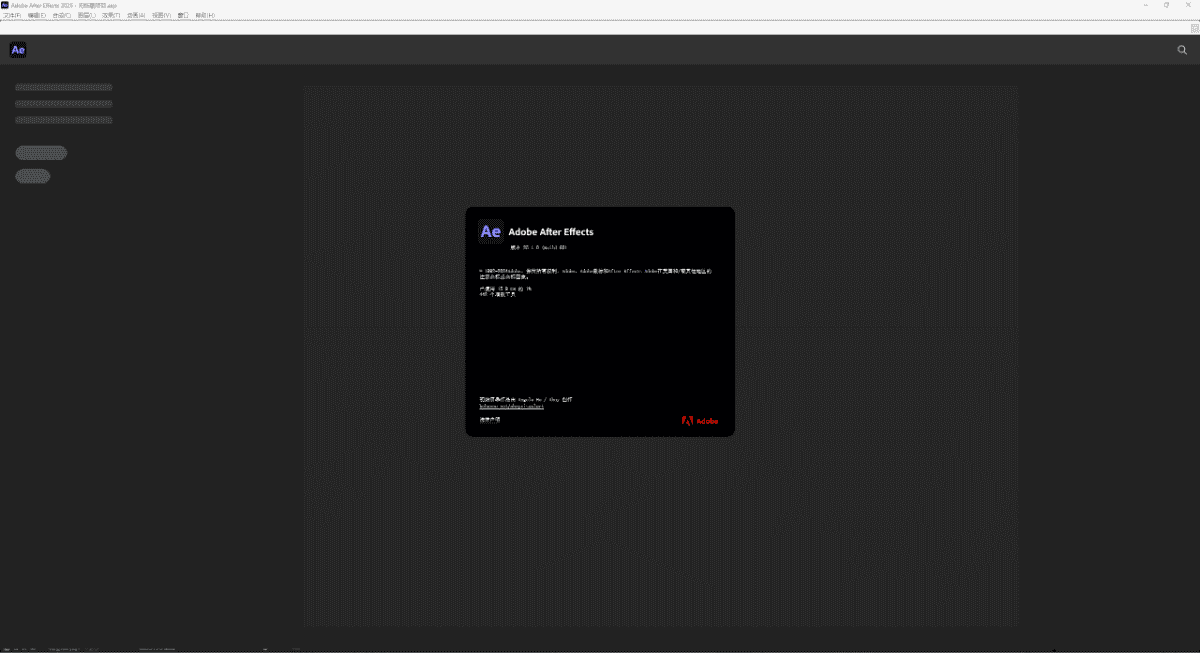Open the 编辑(E) menu
Image resolution: width=1200 pixels, height=653 pixels.
tap(36, 16)
